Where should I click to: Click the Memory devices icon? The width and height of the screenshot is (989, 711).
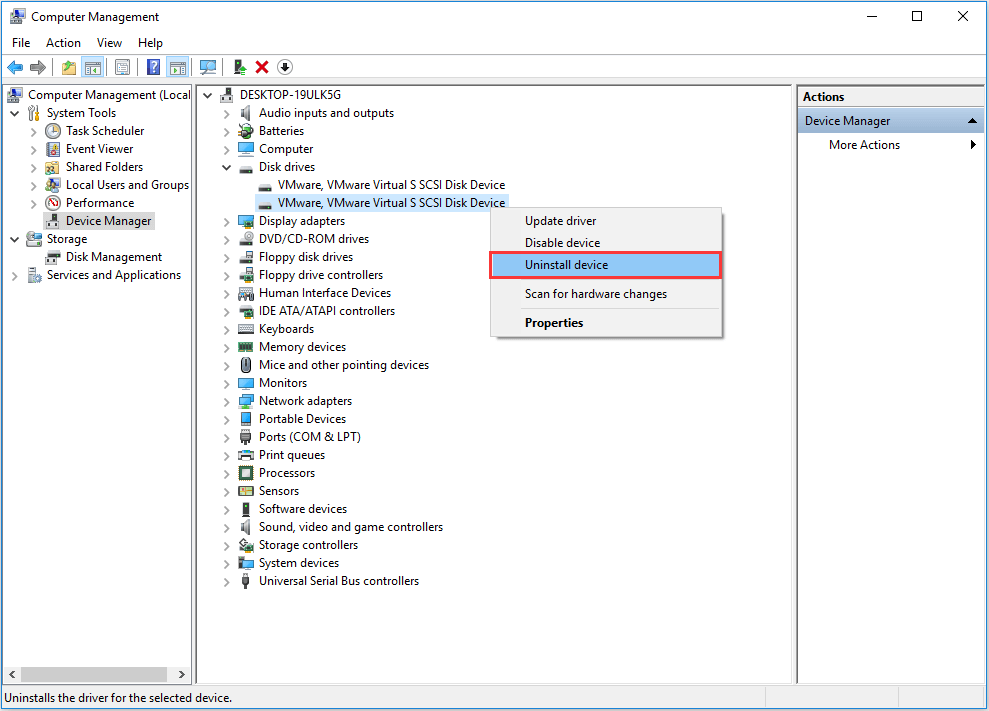(245, 347)
